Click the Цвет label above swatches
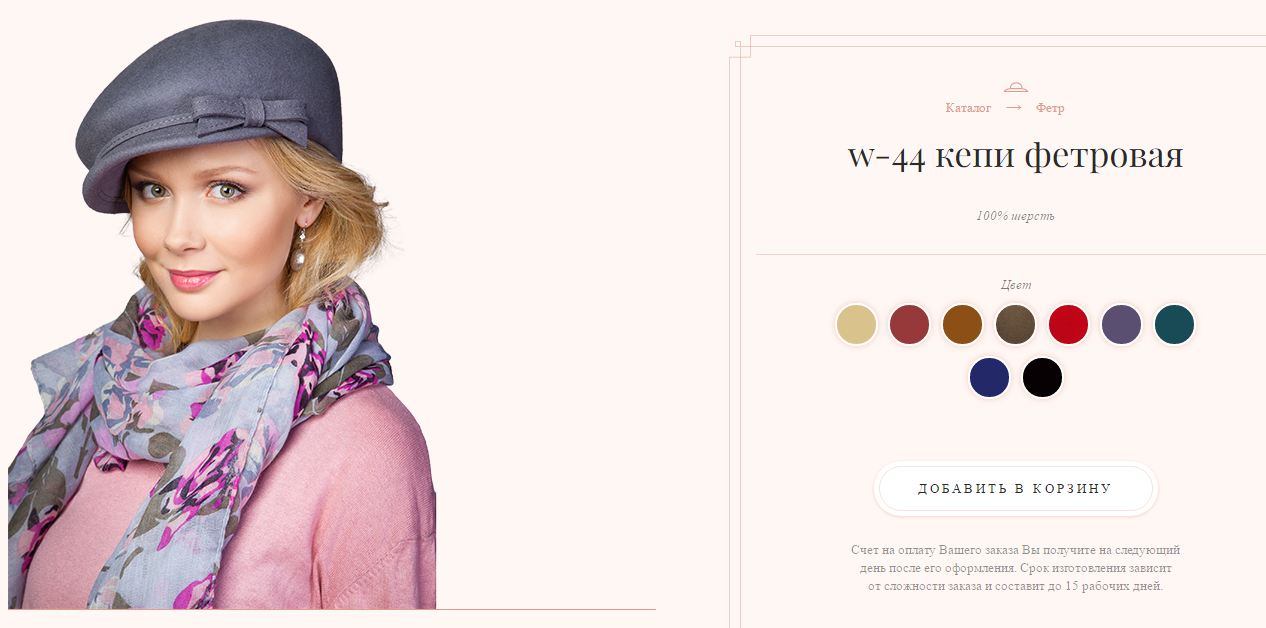Screen dimensions: 1266x628 (x=1015, y=285)
